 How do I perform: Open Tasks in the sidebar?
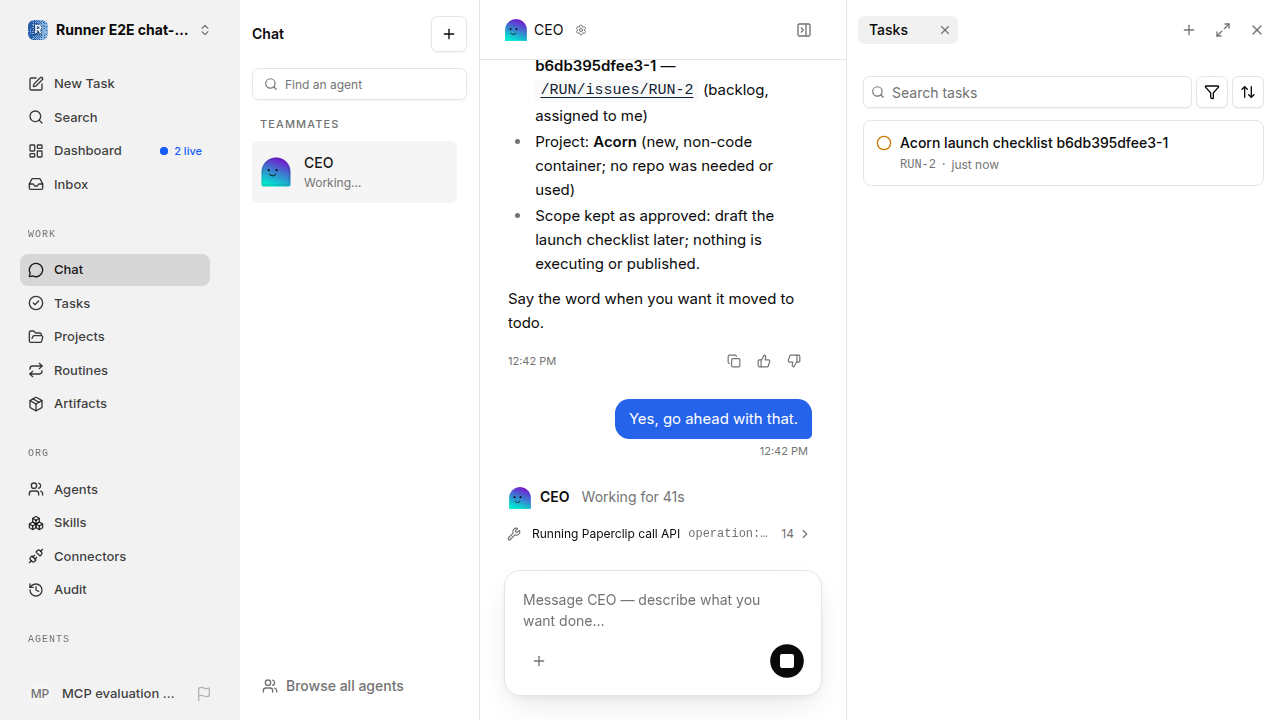[115, 303]
